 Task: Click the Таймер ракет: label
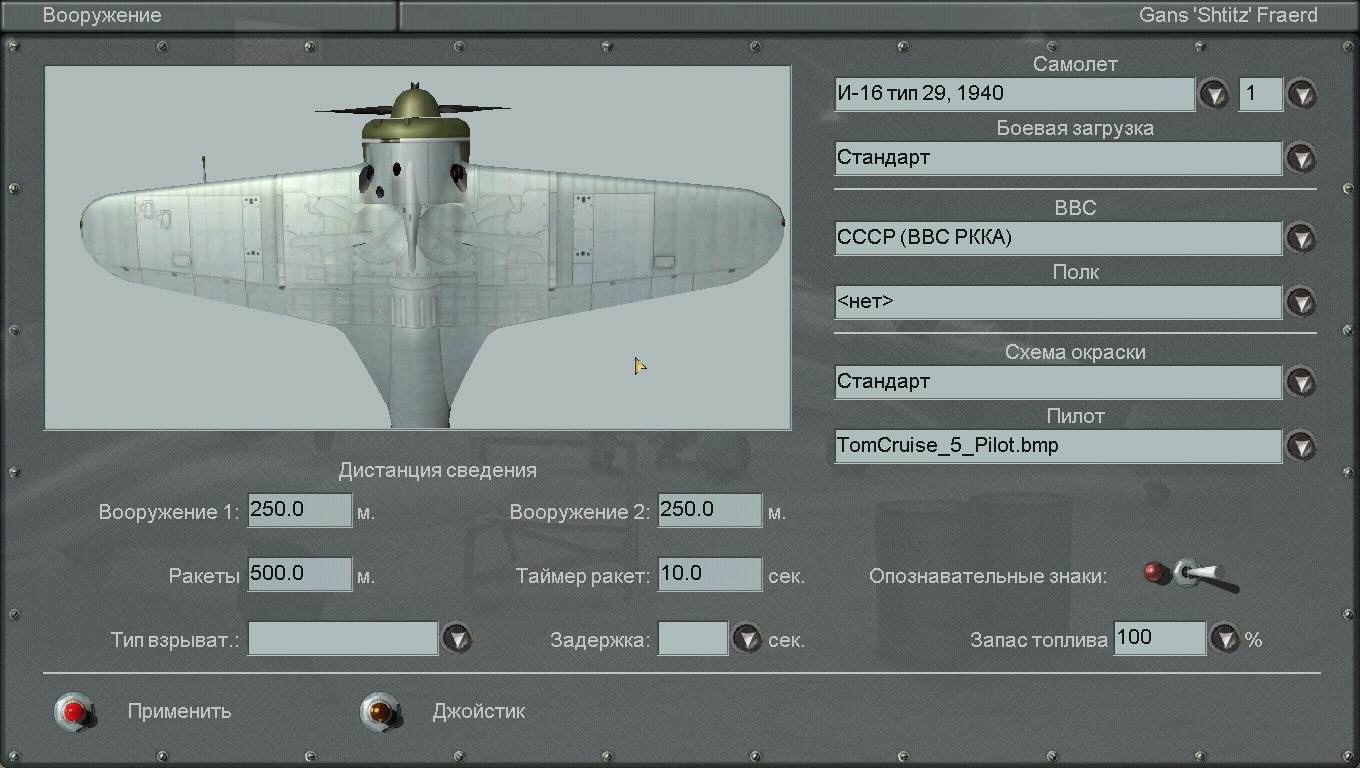(583, 576)
